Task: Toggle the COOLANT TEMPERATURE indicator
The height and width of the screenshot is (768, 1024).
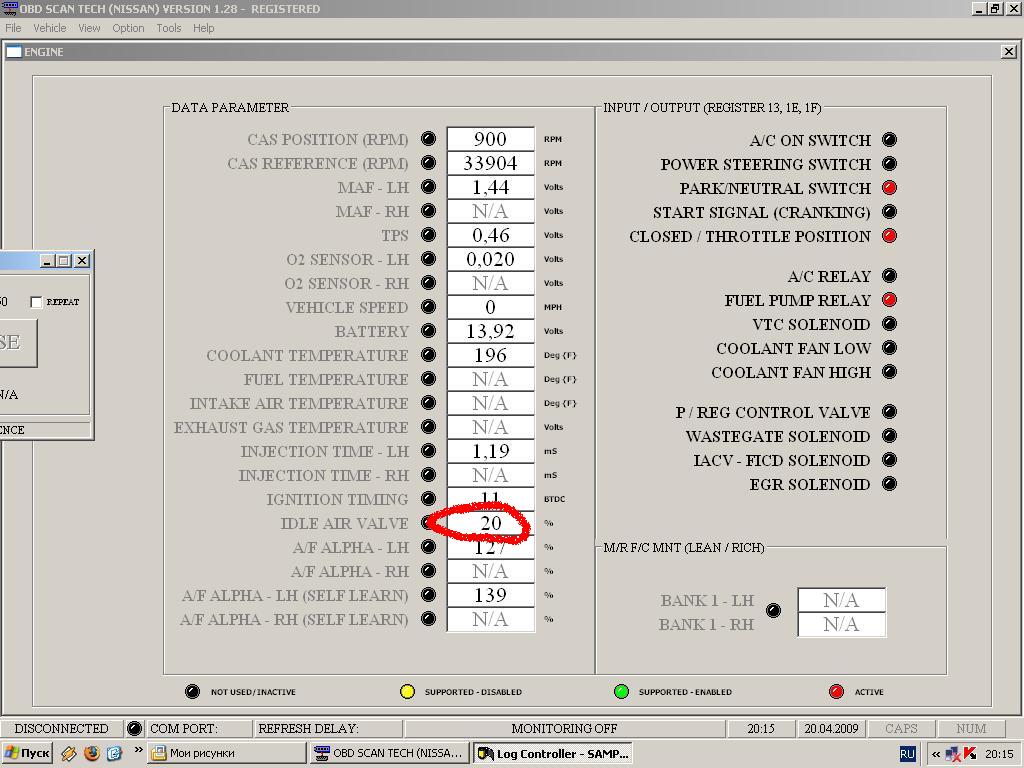Action: point(428,355)
